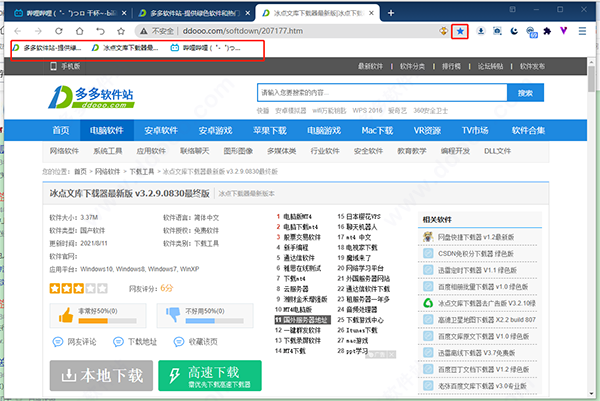
Task: Open the 冰点文库下载器 bookmark in bookmarks bar
Action: tap(125, 48)
